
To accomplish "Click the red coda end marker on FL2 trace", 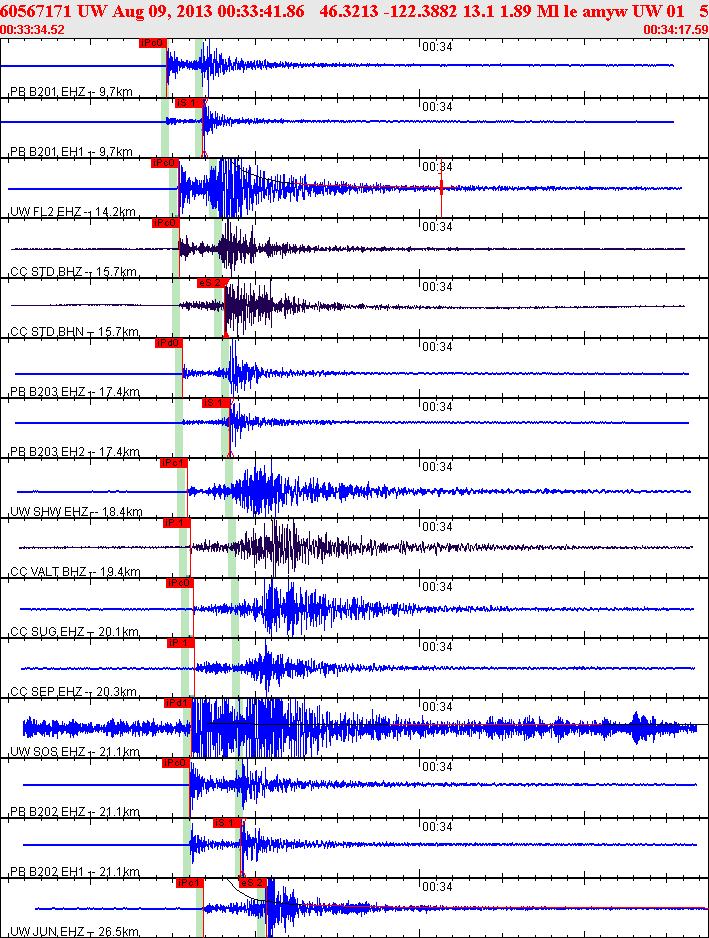I will [442, 188].
